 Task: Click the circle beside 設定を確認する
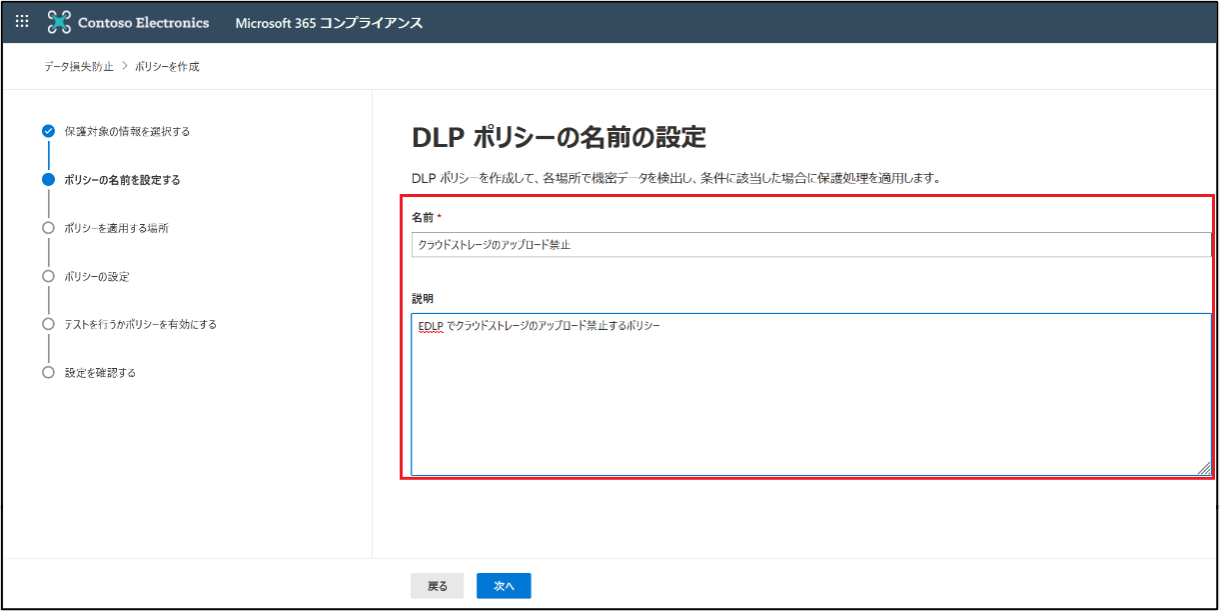click(x=48, y=372)
